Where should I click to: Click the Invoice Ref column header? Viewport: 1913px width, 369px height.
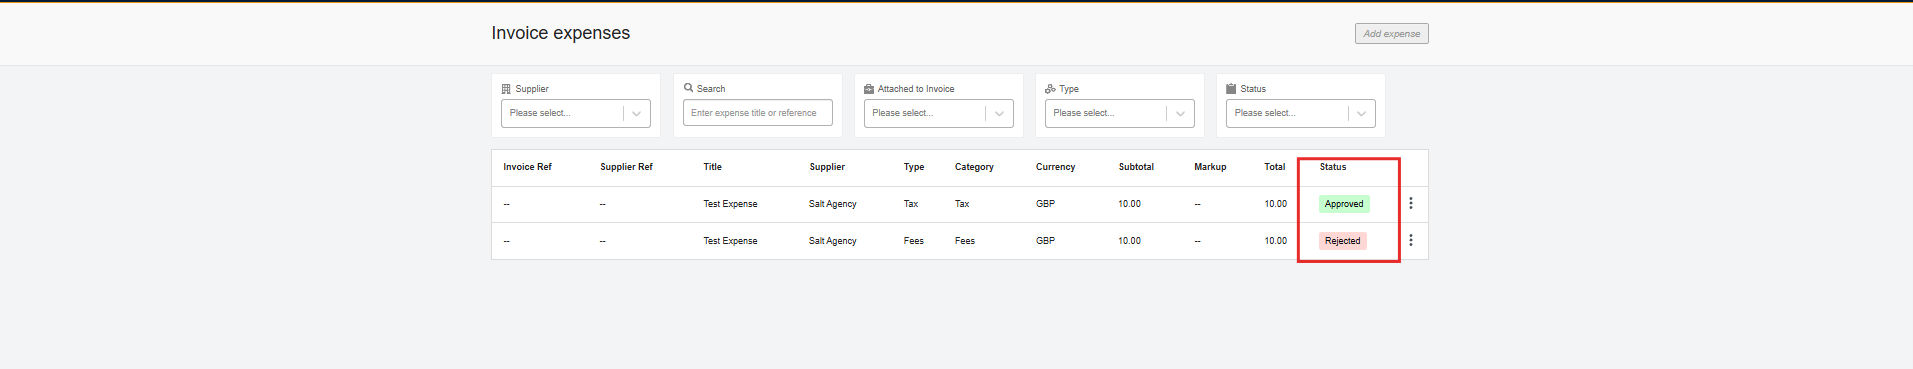point(527,167)
